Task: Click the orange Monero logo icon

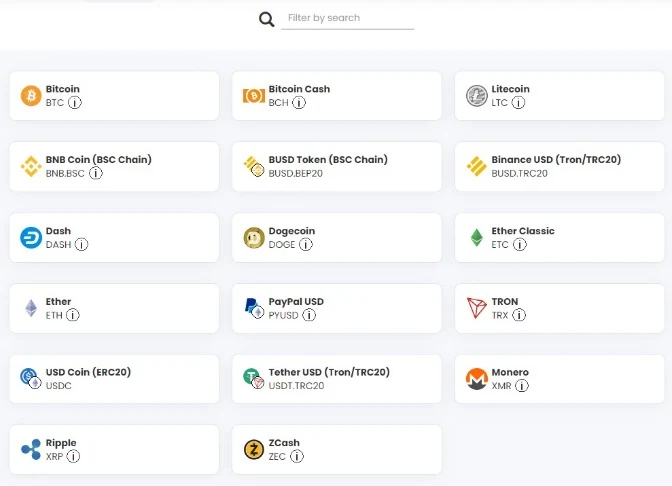Action: 477,379
